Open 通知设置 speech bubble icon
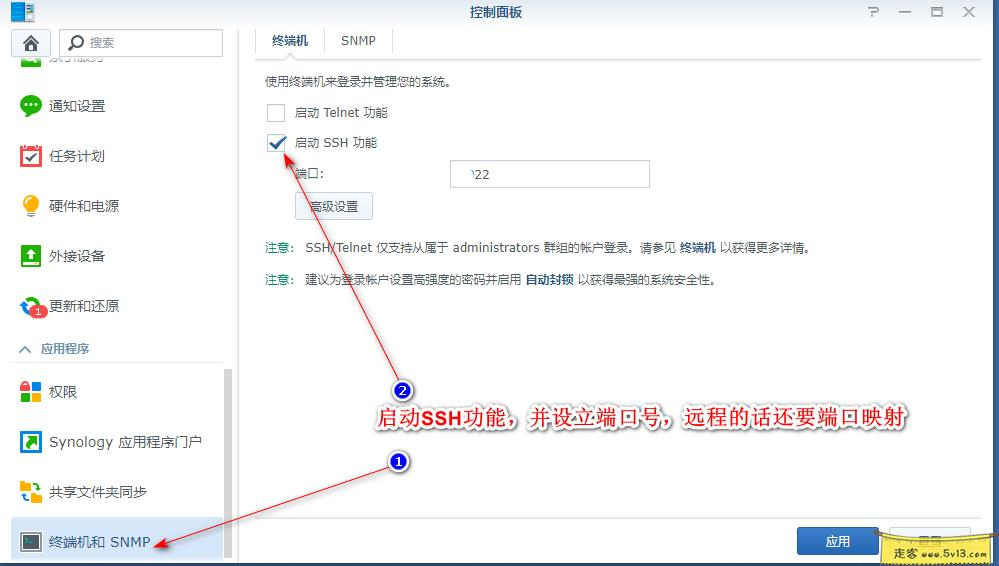Screen dimensions: 999x566 click(x=31, y=106)
